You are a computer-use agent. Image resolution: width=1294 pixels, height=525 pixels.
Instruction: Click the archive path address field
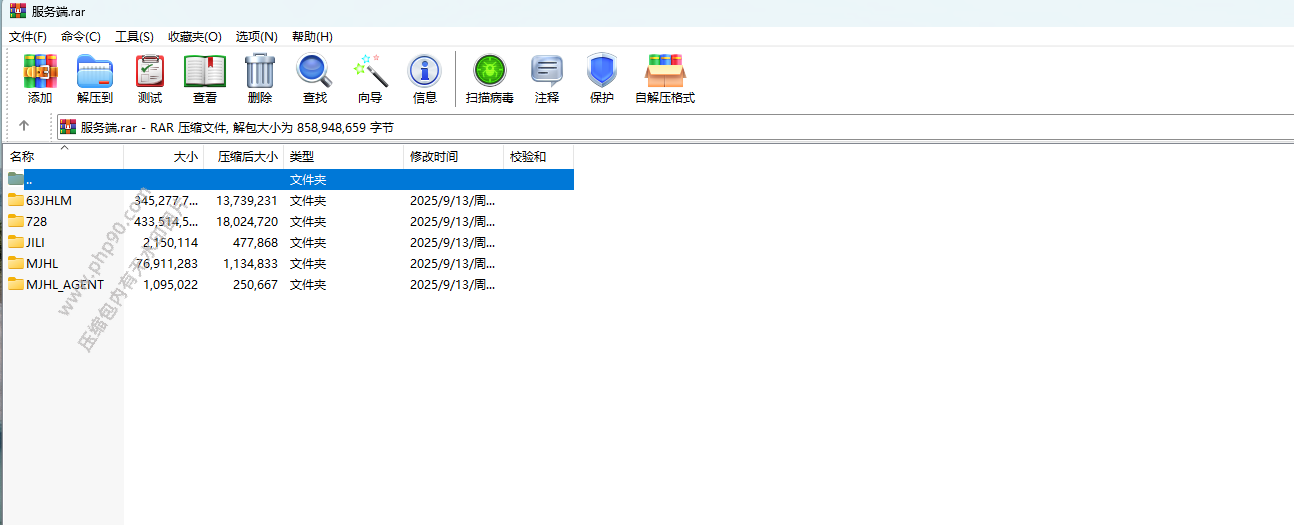click(600, 127)
